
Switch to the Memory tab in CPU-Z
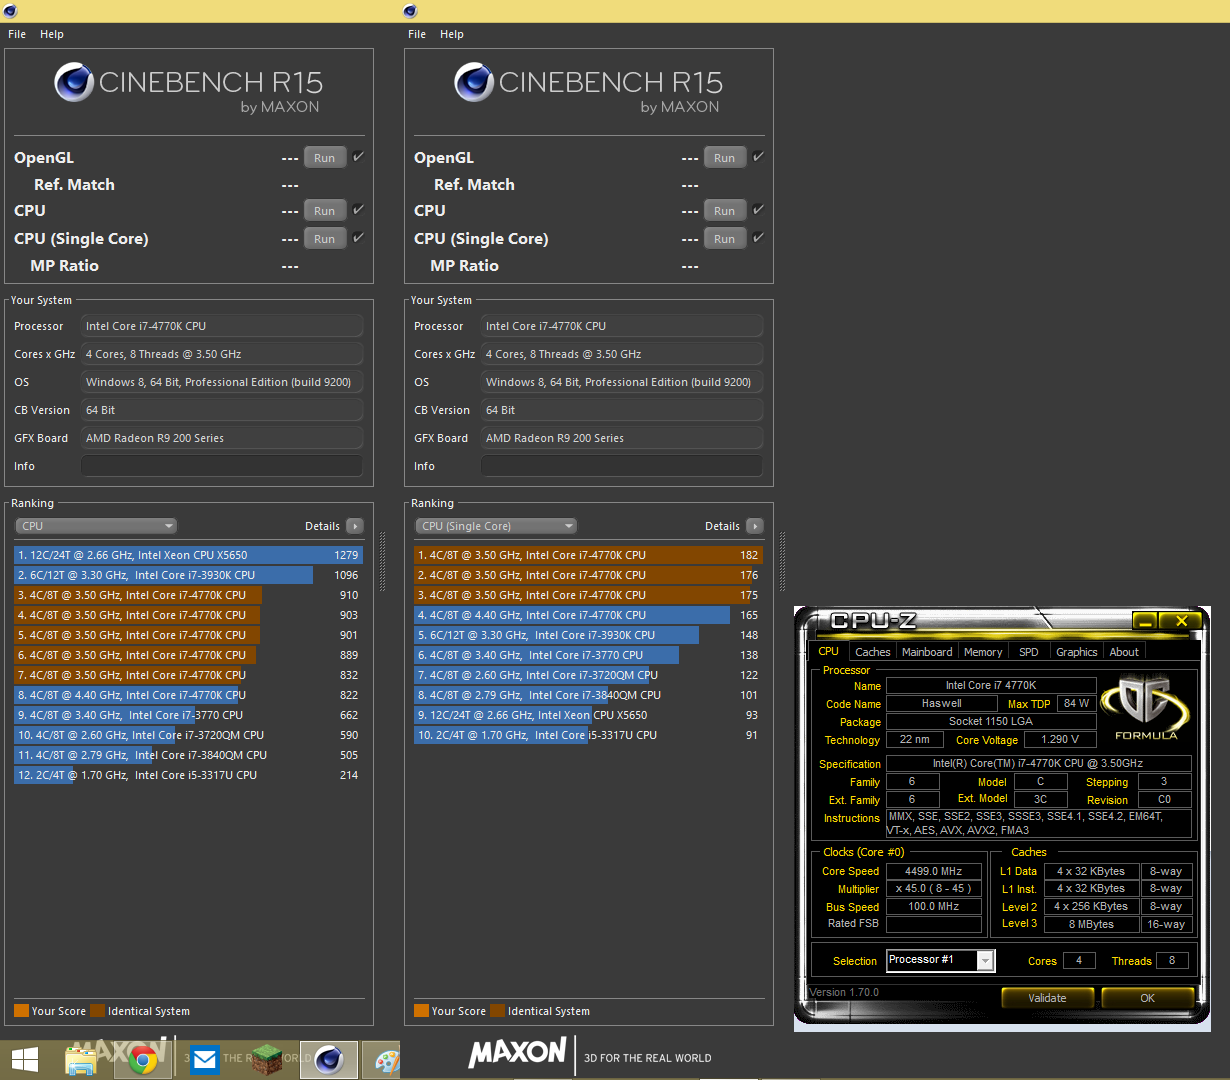click(983, 652)
